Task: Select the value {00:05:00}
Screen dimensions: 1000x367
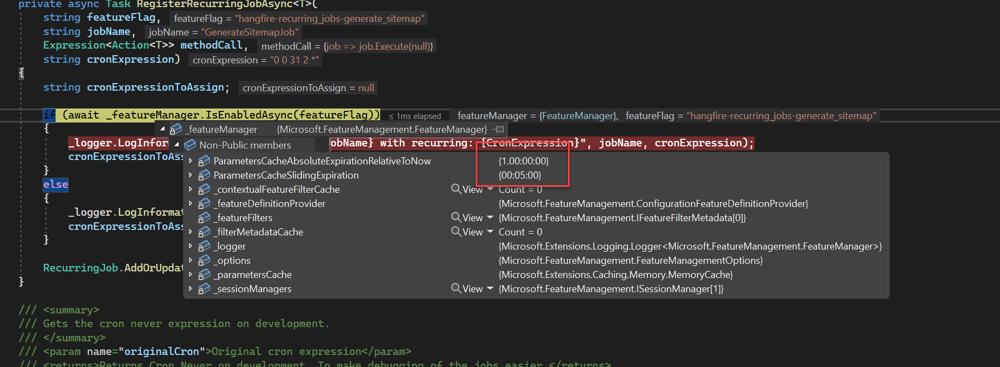Action: coord(520,176)
